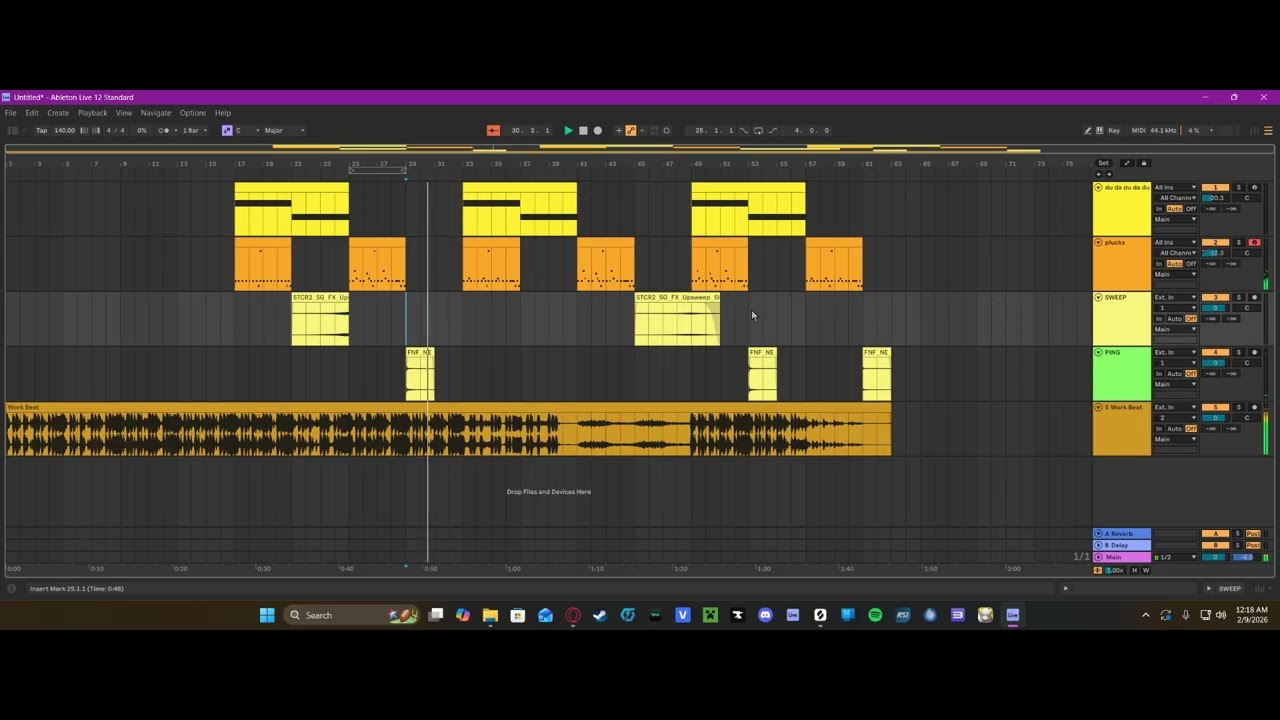Activate Draw Mode pencil icon
Screen dimensions: 1280x720
click(x=1087, y=130)
